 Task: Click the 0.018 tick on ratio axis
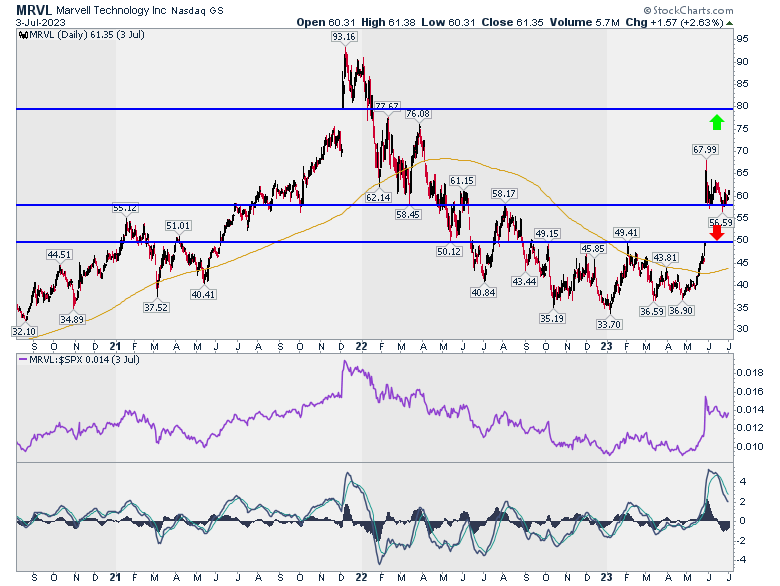point(751,373)
